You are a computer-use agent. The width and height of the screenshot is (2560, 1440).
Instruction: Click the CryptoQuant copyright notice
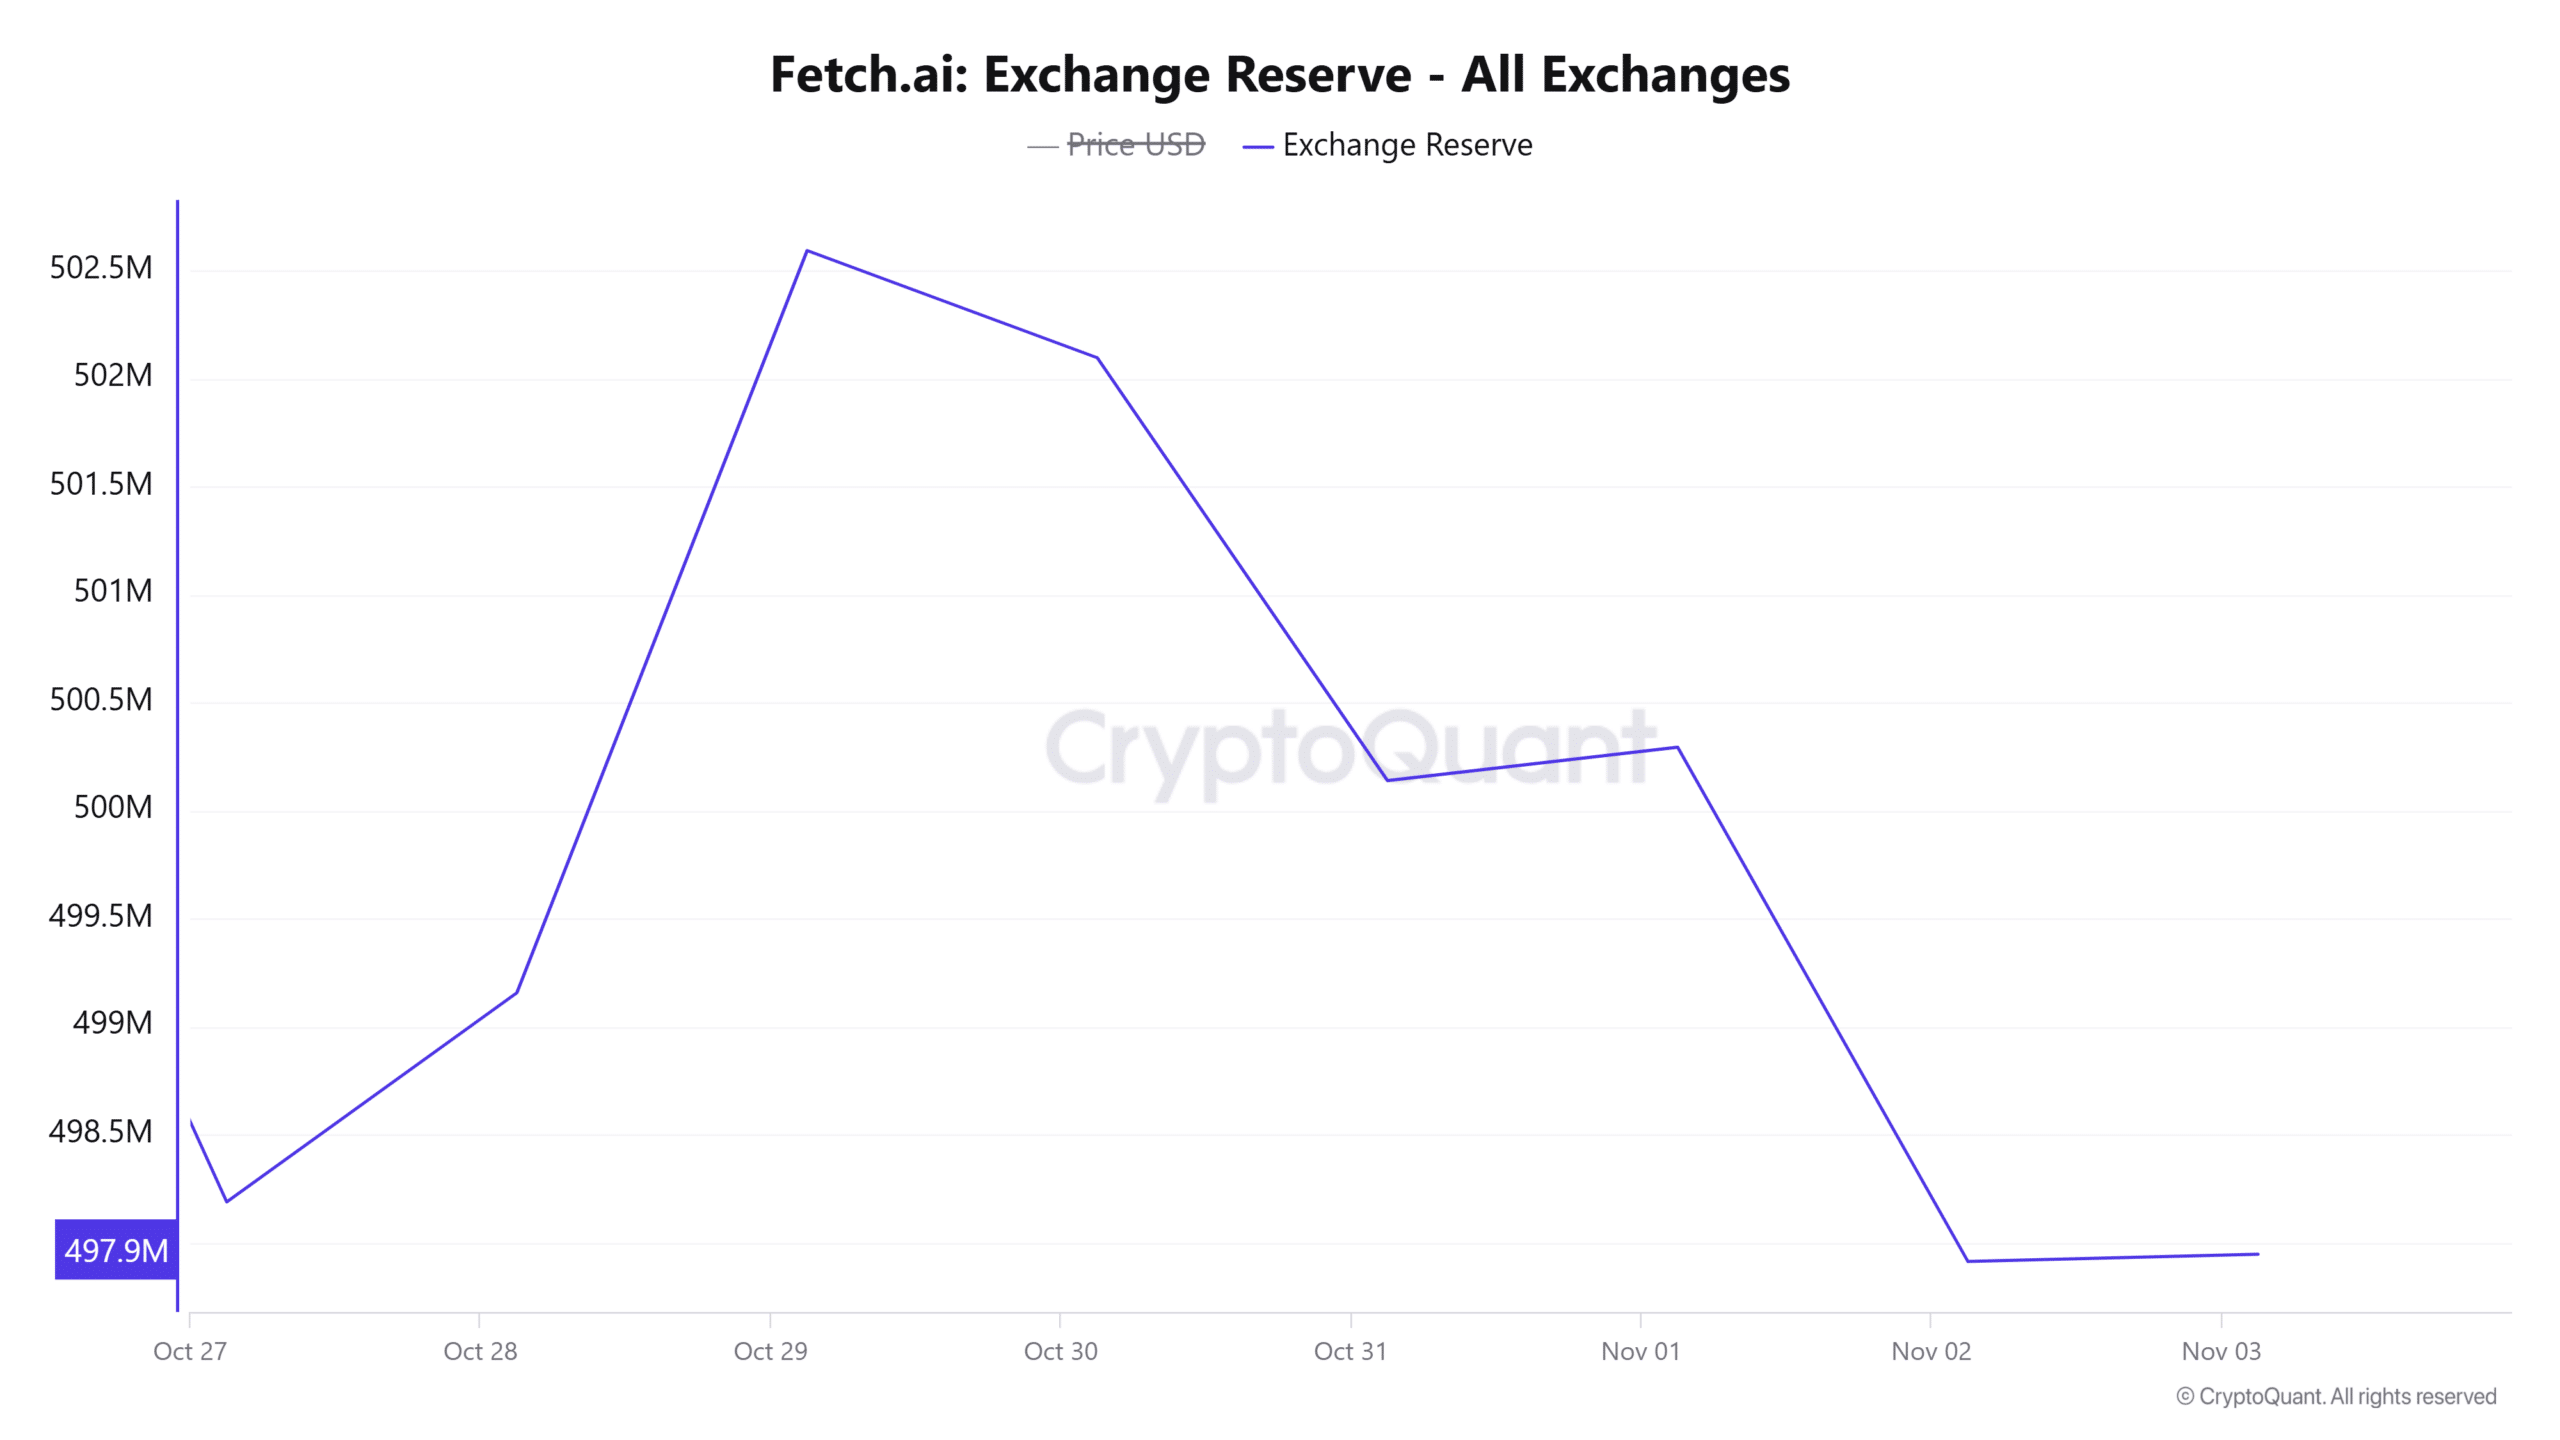click(x=2336, y=1397)
